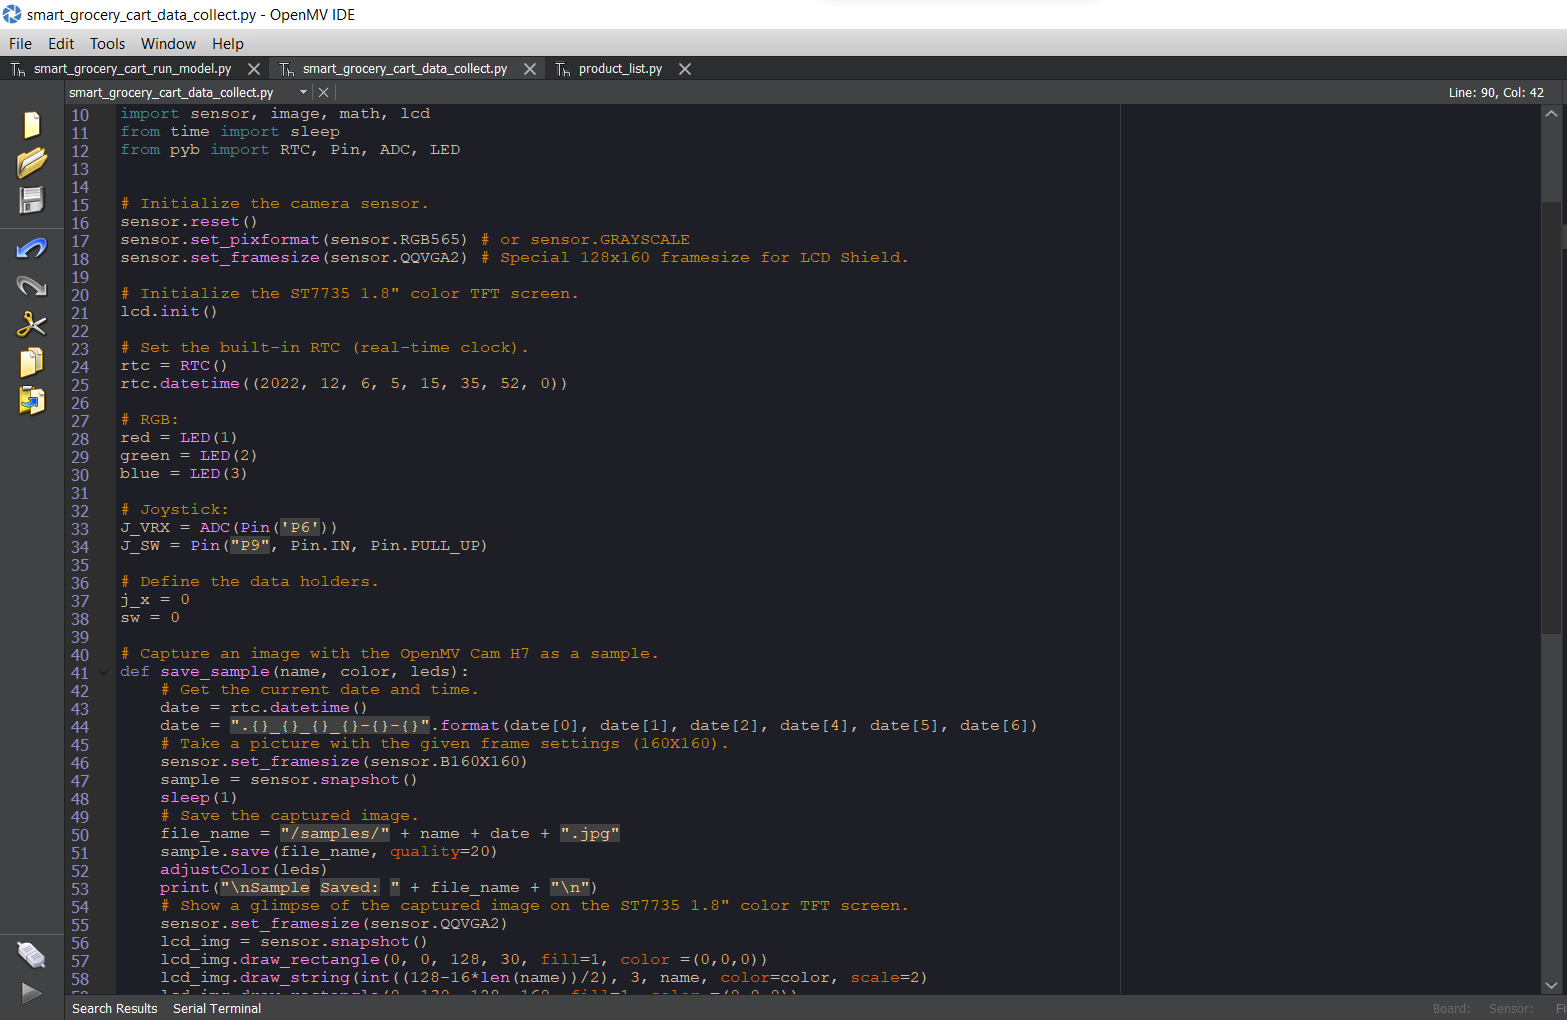Open the document selector dropdown
Viewport: 1567px width, 1020px height.
[x=303, y=91]
